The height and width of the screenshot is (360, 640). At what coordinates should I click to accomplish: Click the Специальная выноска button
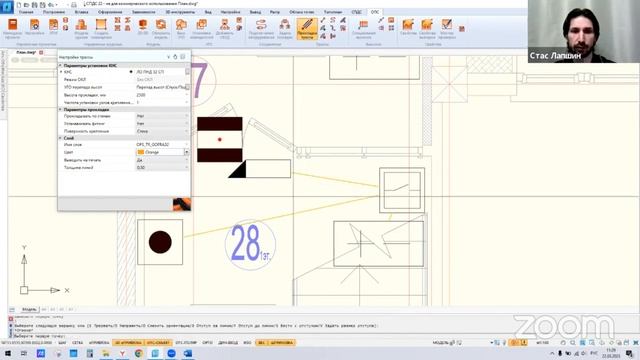tap(363, 29)
